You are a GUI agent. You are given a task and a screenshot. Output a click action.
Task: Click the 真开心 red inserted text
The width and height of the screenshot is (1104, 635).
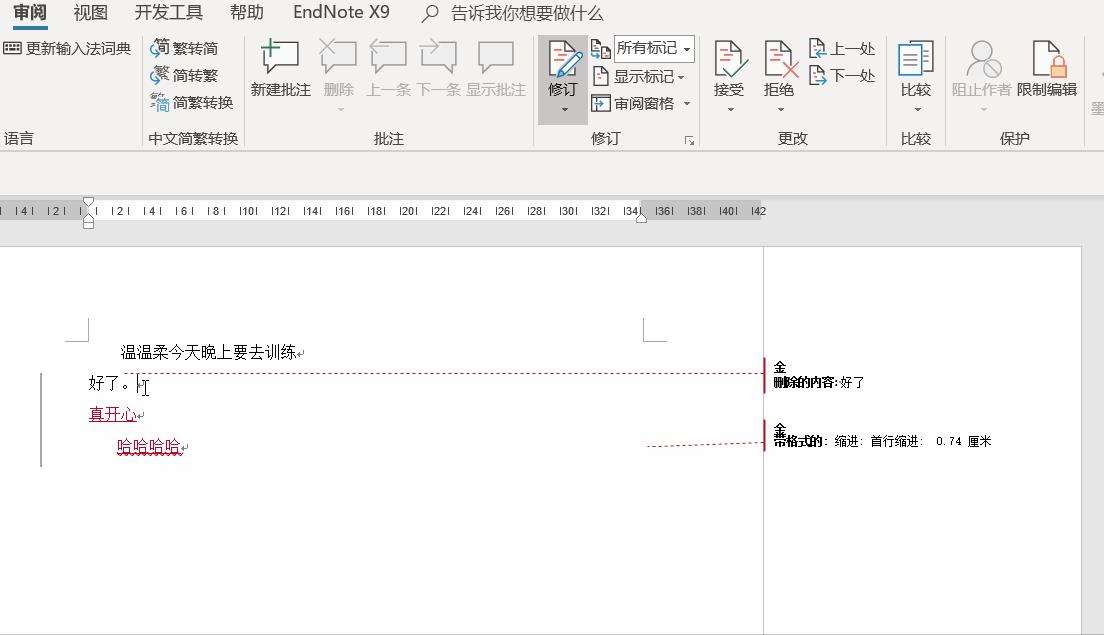coord(110,413)
